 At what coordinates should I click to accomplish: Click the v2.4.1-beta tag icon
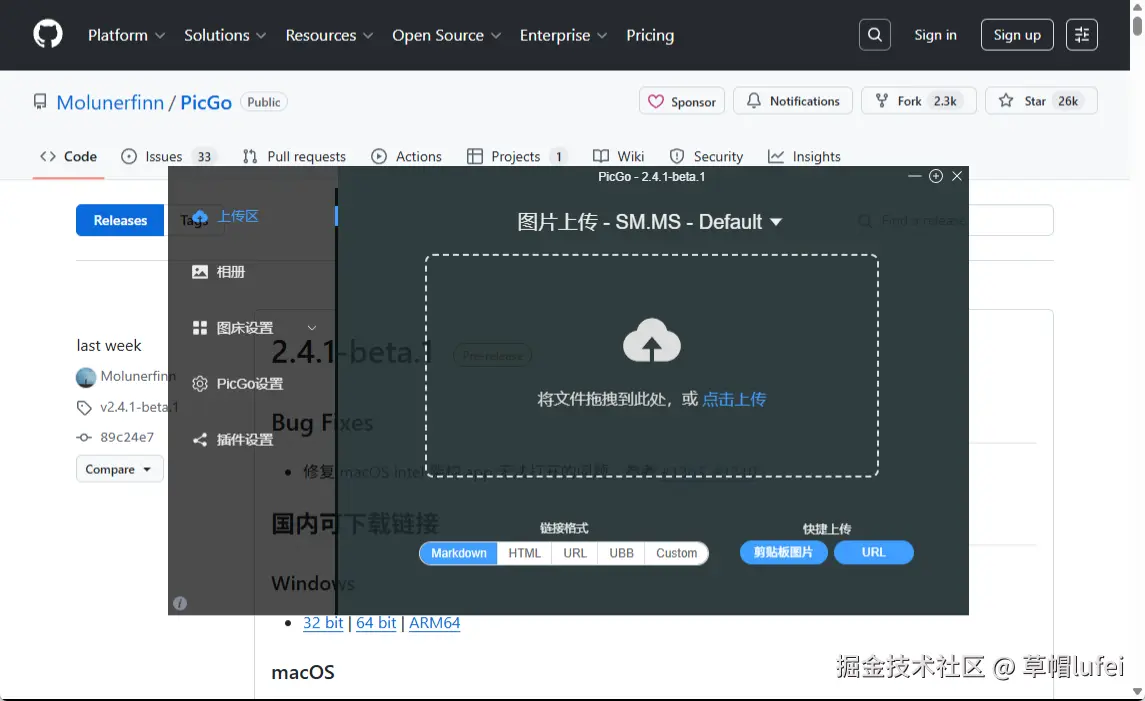[84, 407]
